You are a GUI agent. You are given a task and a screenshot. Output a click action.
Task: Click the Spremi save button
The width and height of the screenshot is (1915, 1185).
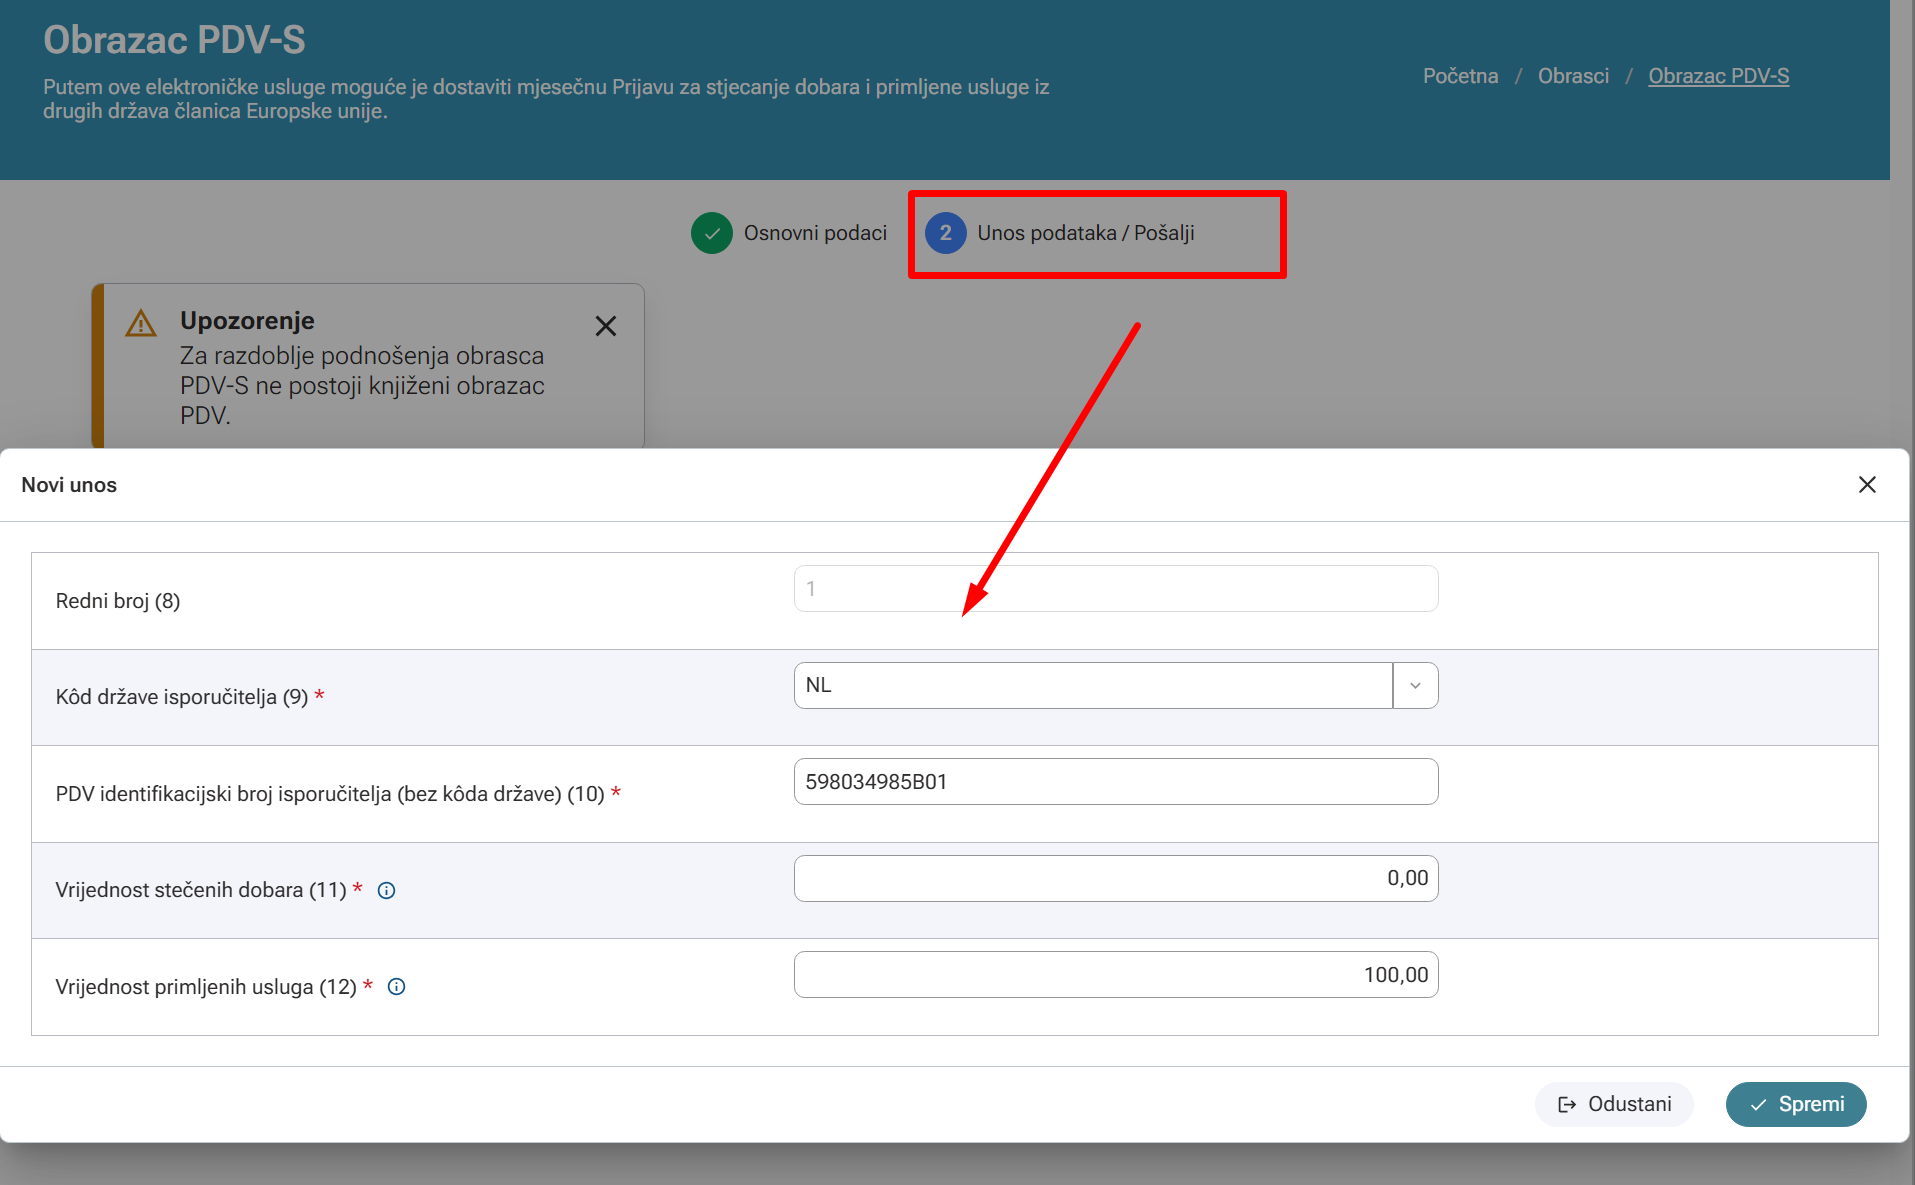[x=1796, y=1104]
